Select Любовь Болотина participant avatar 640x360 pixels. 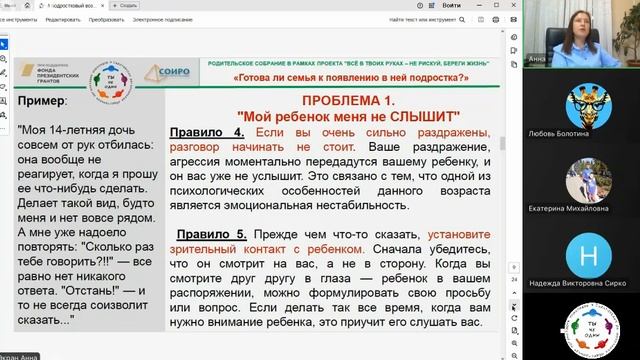[589, 106]
